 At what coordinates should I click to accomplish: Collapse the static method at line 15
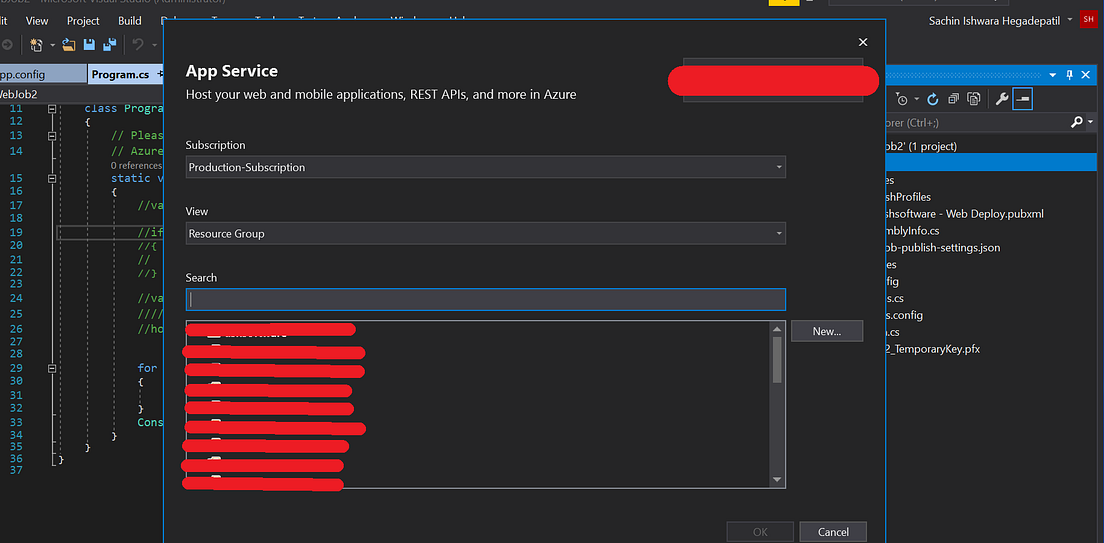51,179
